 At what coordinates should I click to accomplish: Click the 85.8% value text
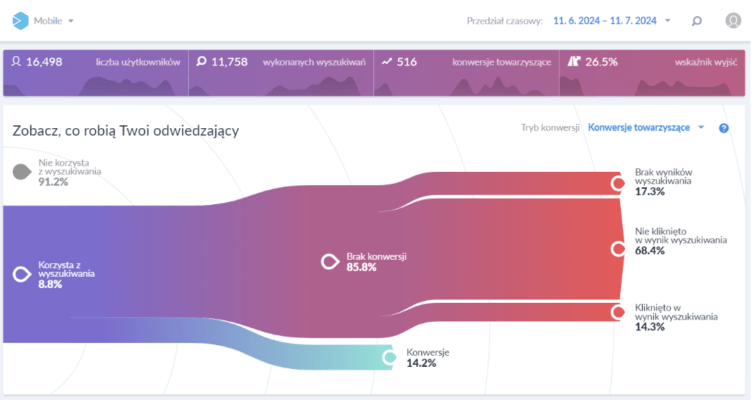361,267
